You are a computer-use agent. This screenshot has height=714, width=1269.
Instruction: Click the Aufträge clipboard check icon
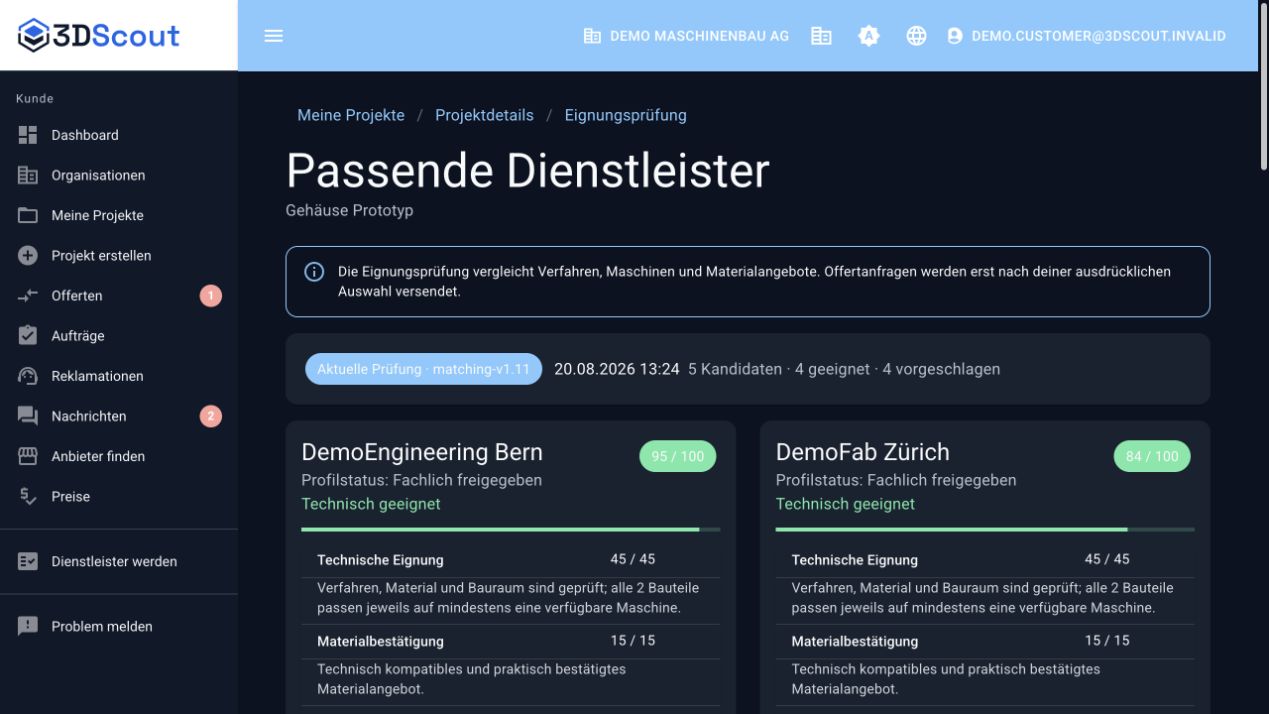pos(28,336)
